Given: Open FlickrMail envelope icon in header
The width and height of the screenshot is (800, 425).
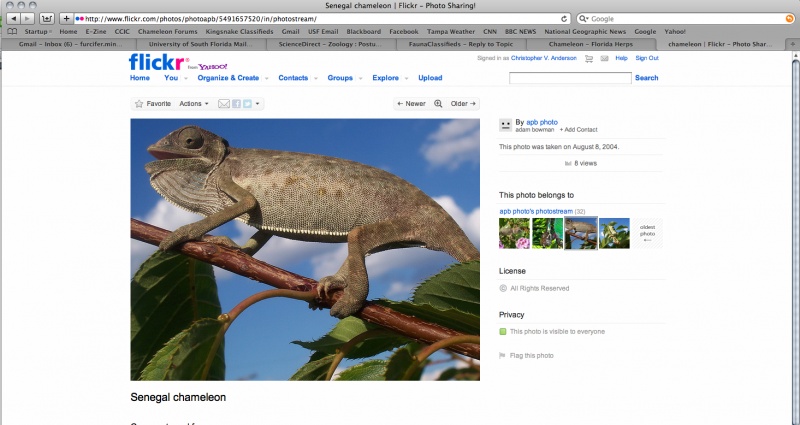Looking at the screenshot, I should 605,59.
